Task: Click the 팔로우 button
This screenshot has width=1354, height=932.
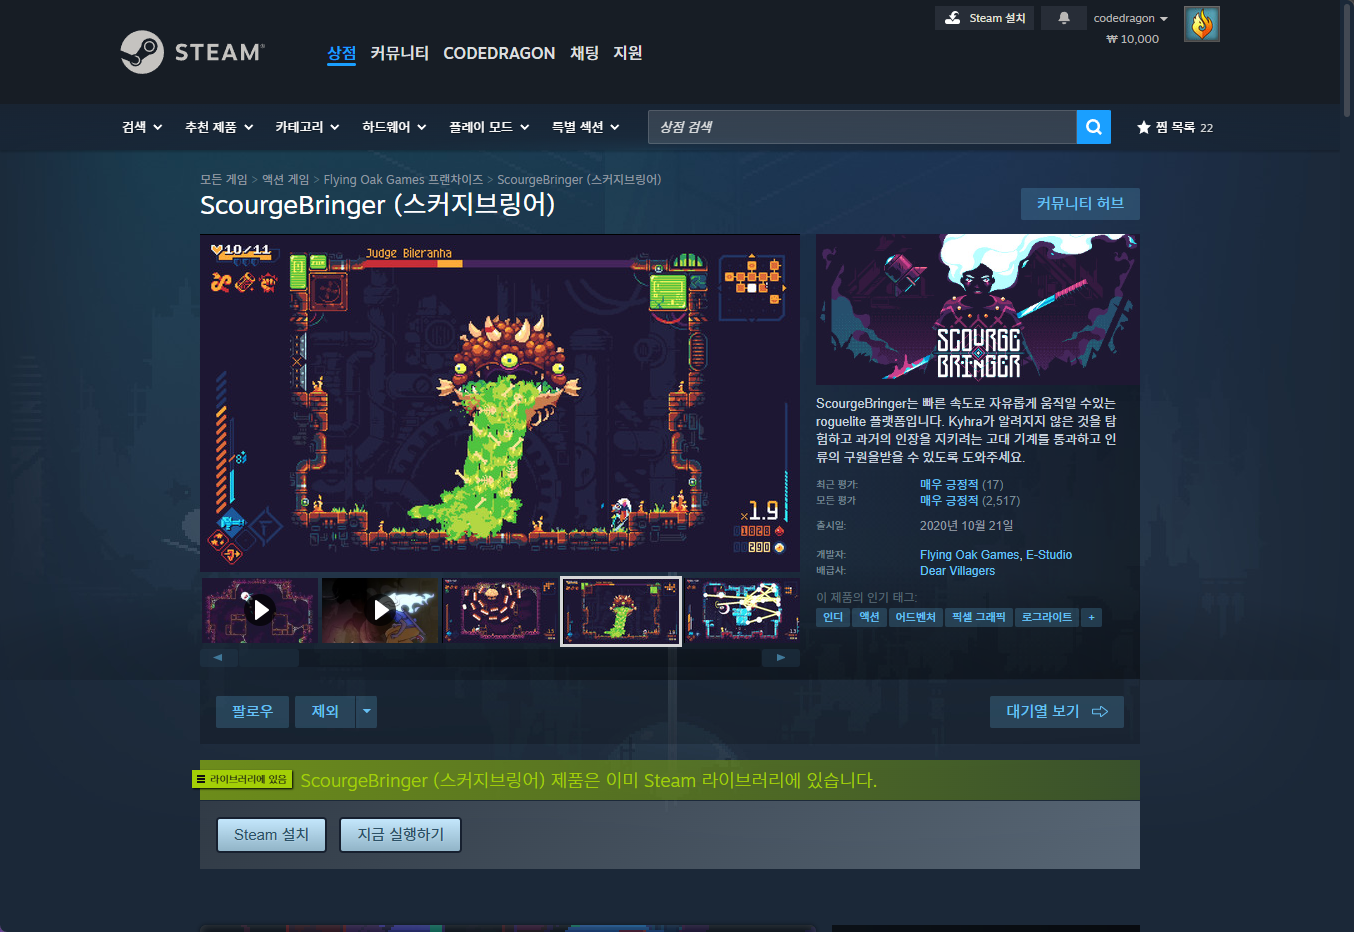Action: (252, 712)
